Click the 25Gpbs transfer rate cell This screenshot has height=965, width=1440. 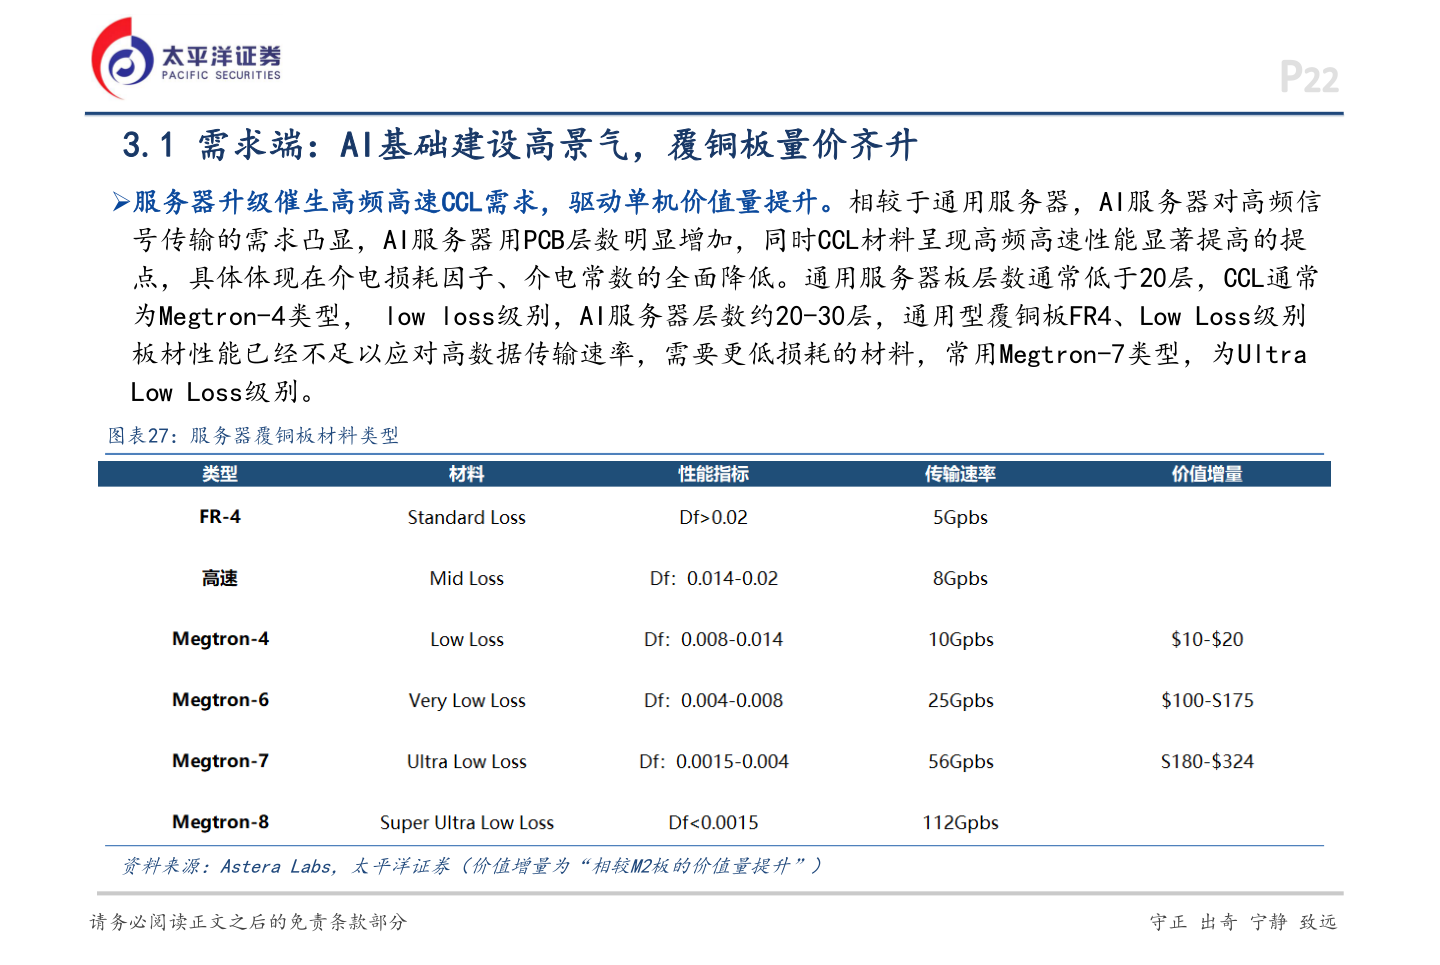click(960, 700)
